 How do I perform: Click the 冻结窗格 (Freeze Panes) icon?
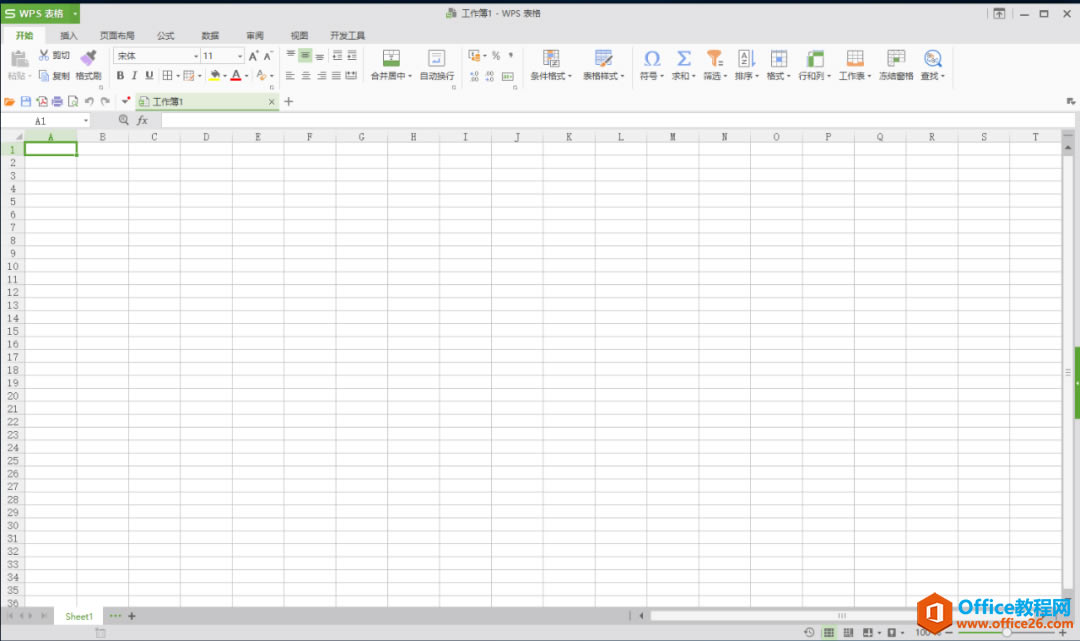(x=895, y=58)
